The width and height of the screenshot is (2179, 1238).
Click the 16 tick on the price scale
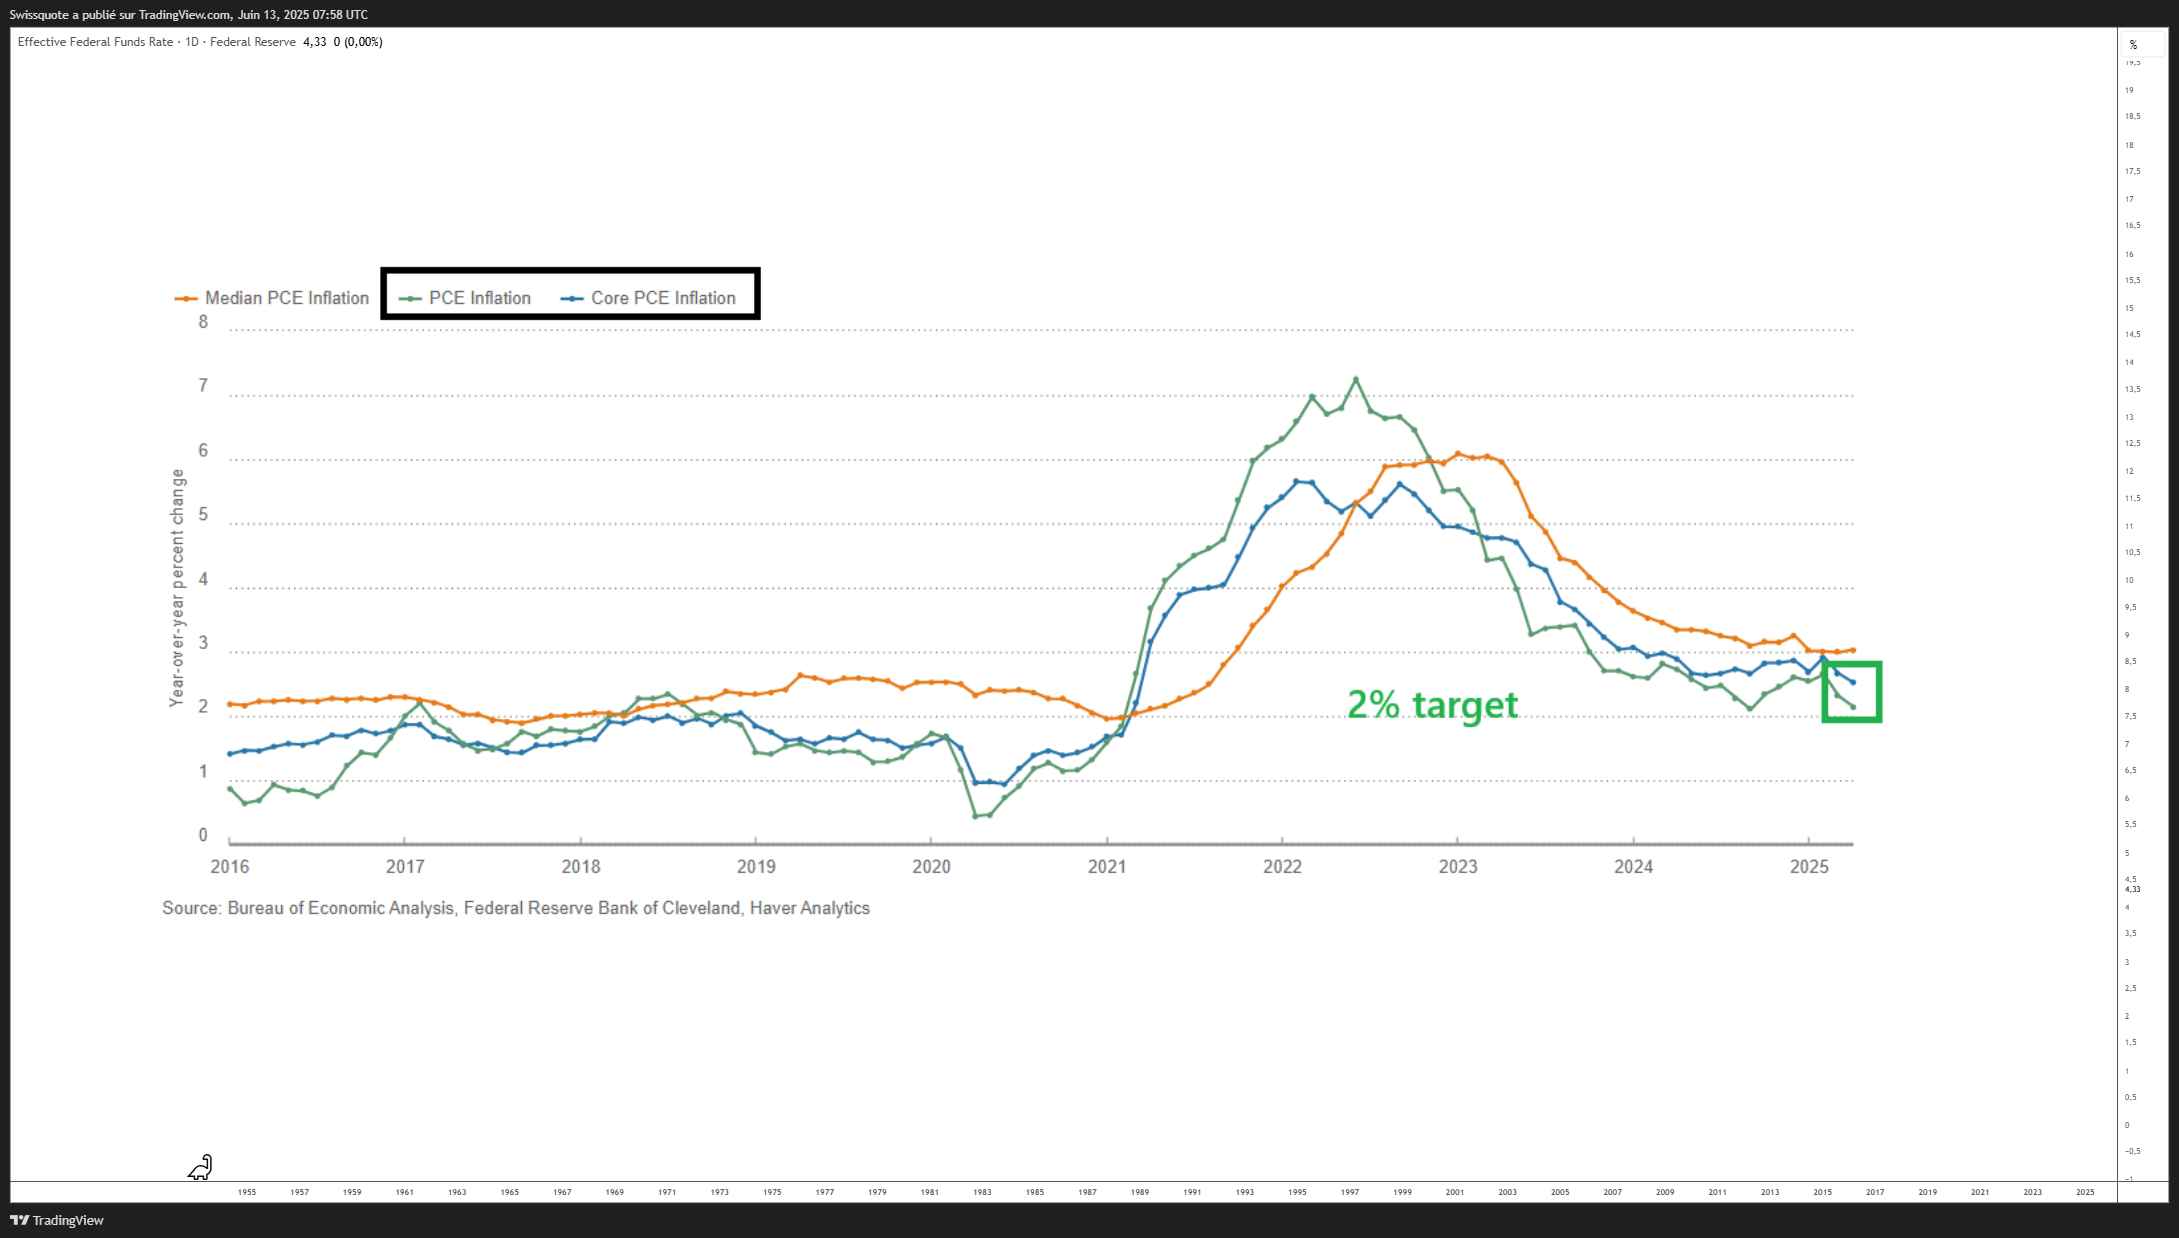tap(2129, 254)
